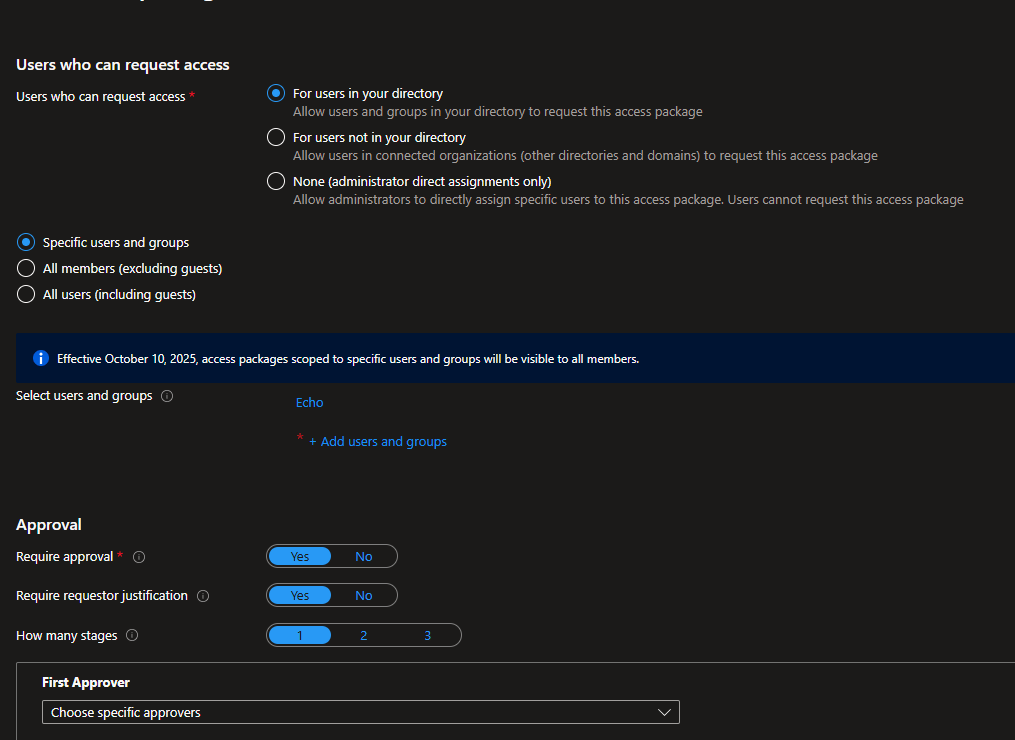Image resolution: width=1015 pixels, height=740 pixels.
Task: Set Require requestor justification to Yes
Action: [x=300, y=595]
